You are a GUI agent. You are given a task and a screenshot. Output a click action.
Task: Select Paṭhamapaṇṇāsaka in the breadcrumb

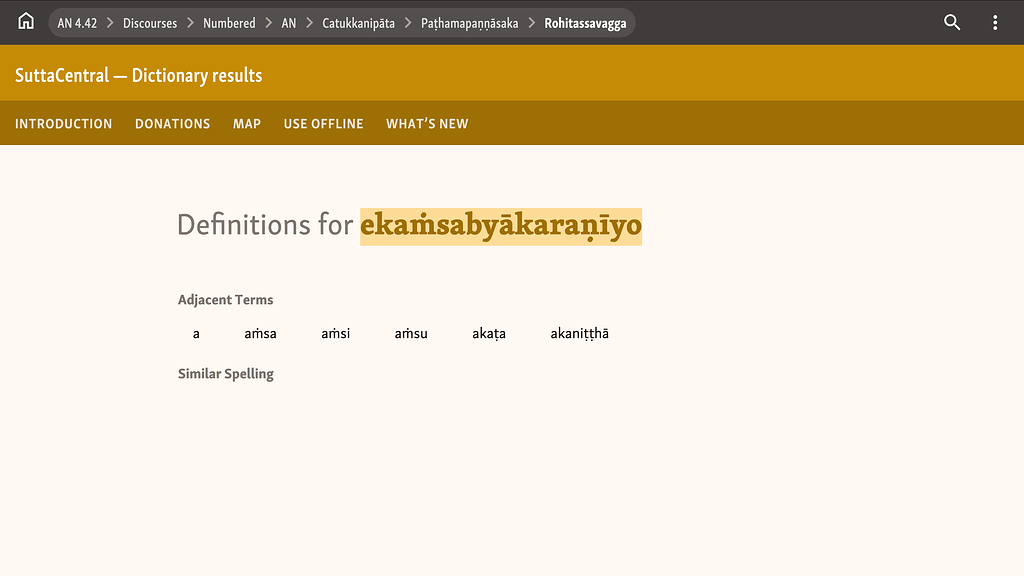click(x=467, y=22)
